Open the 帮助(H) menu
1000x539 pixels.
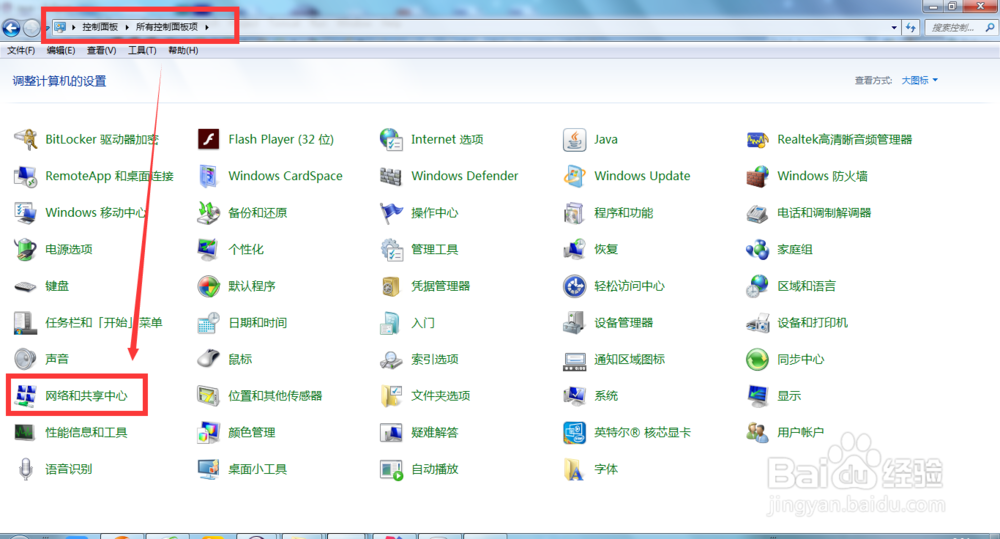tap(183, 50)
